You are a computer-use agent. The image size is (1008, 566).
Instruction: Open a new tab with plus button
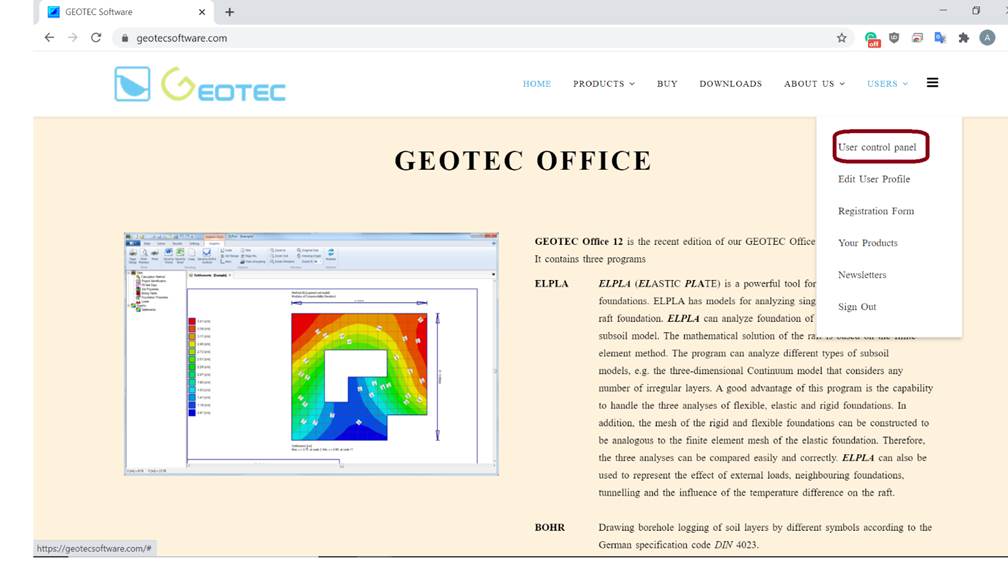(x=230, y=12)
